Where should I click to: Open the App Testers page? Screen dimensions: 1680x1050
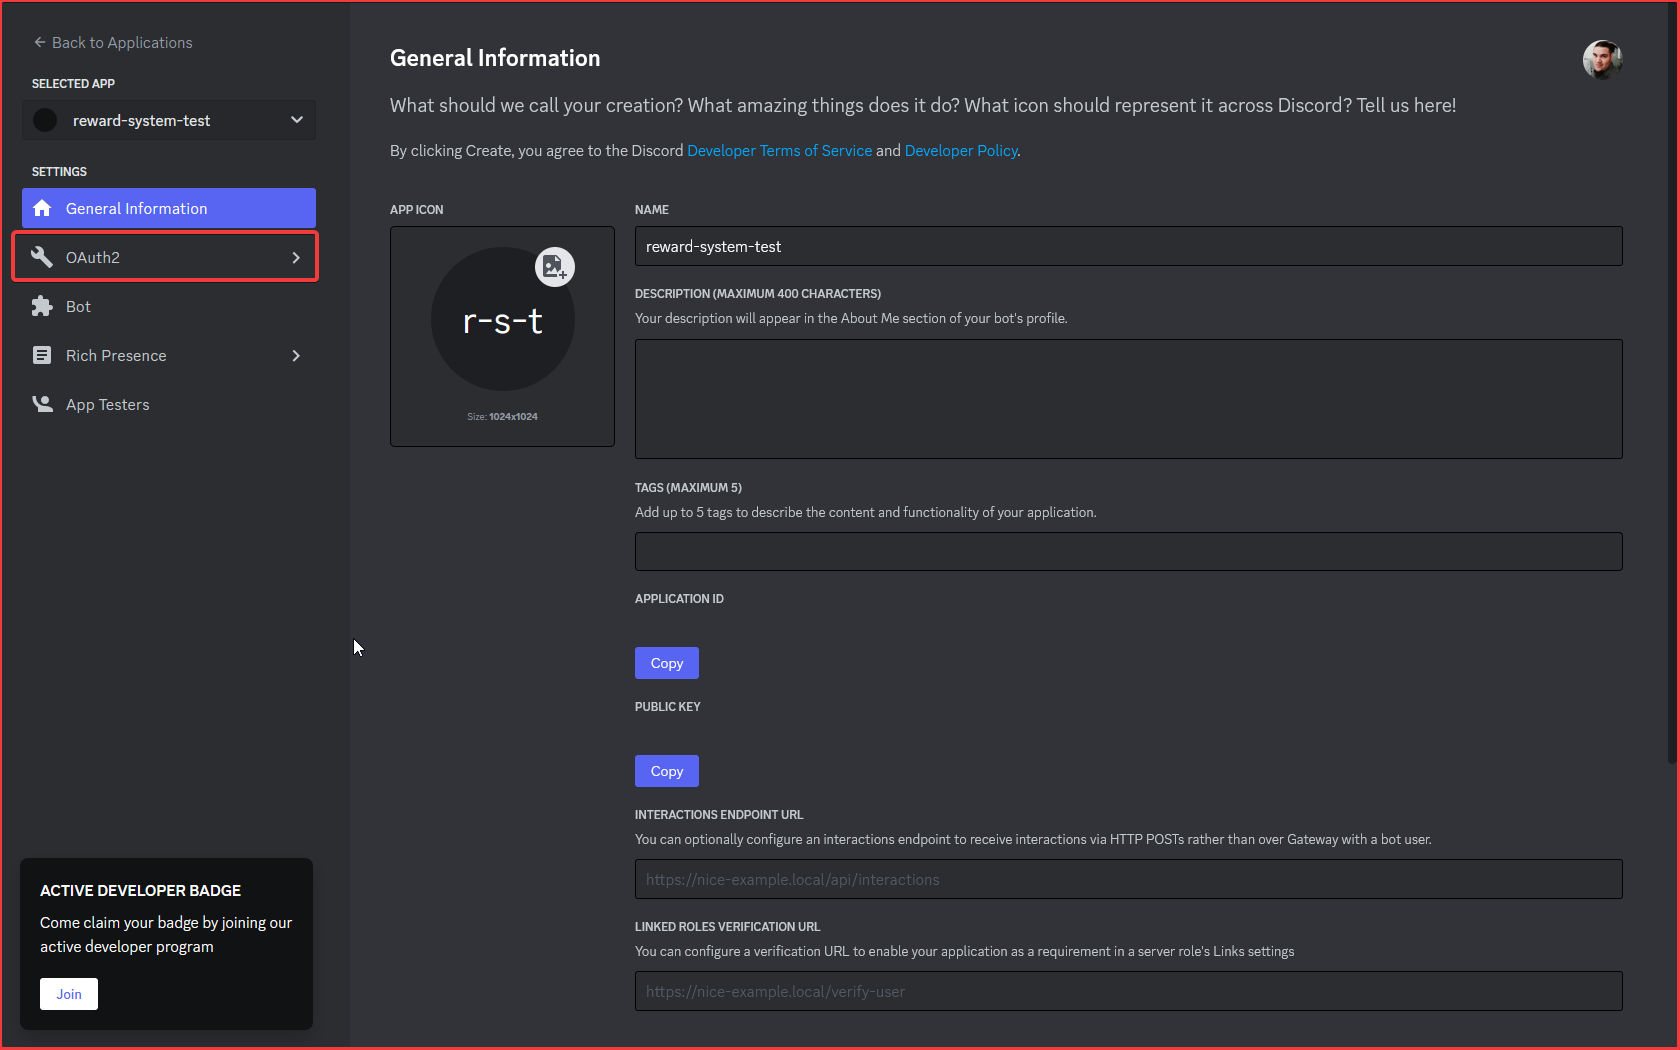pos(169,404)
